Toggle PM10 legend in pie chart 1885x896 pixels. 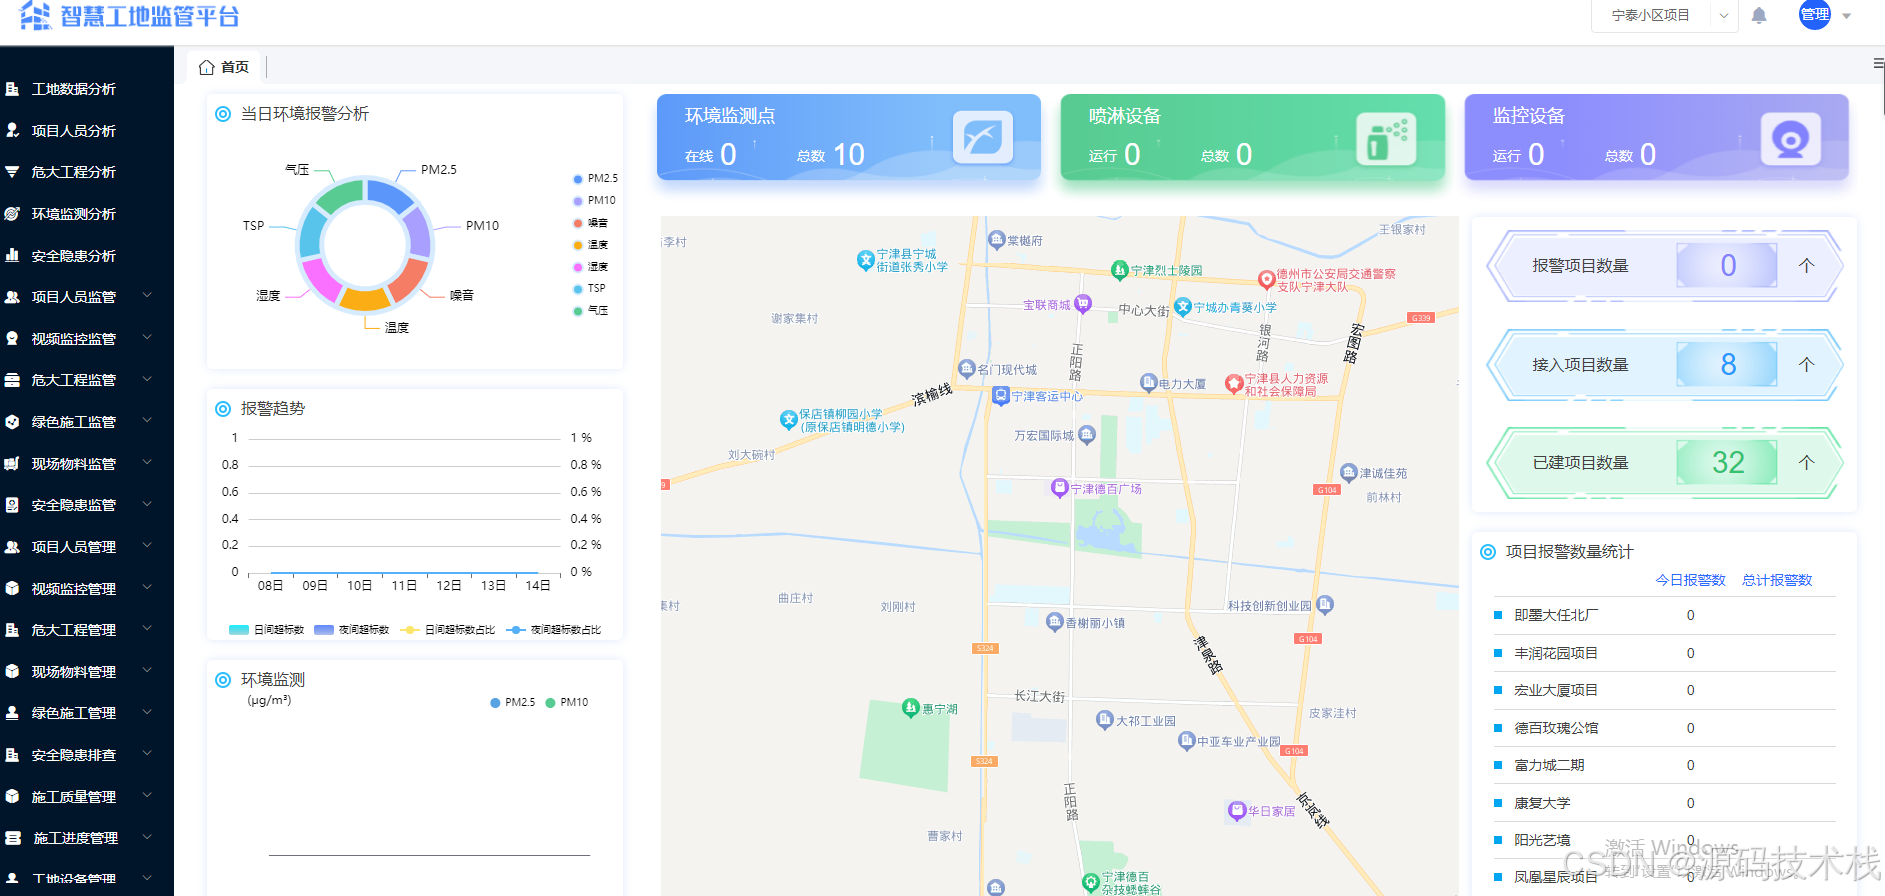595,201
